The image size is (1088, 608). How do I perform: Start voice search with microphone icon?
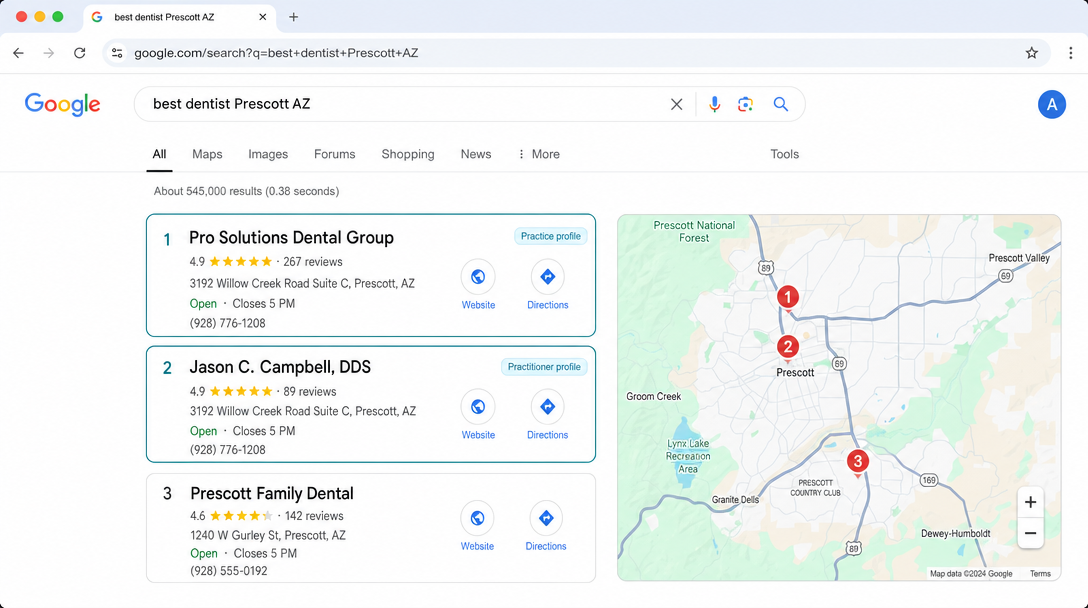(x=714, y=104)
